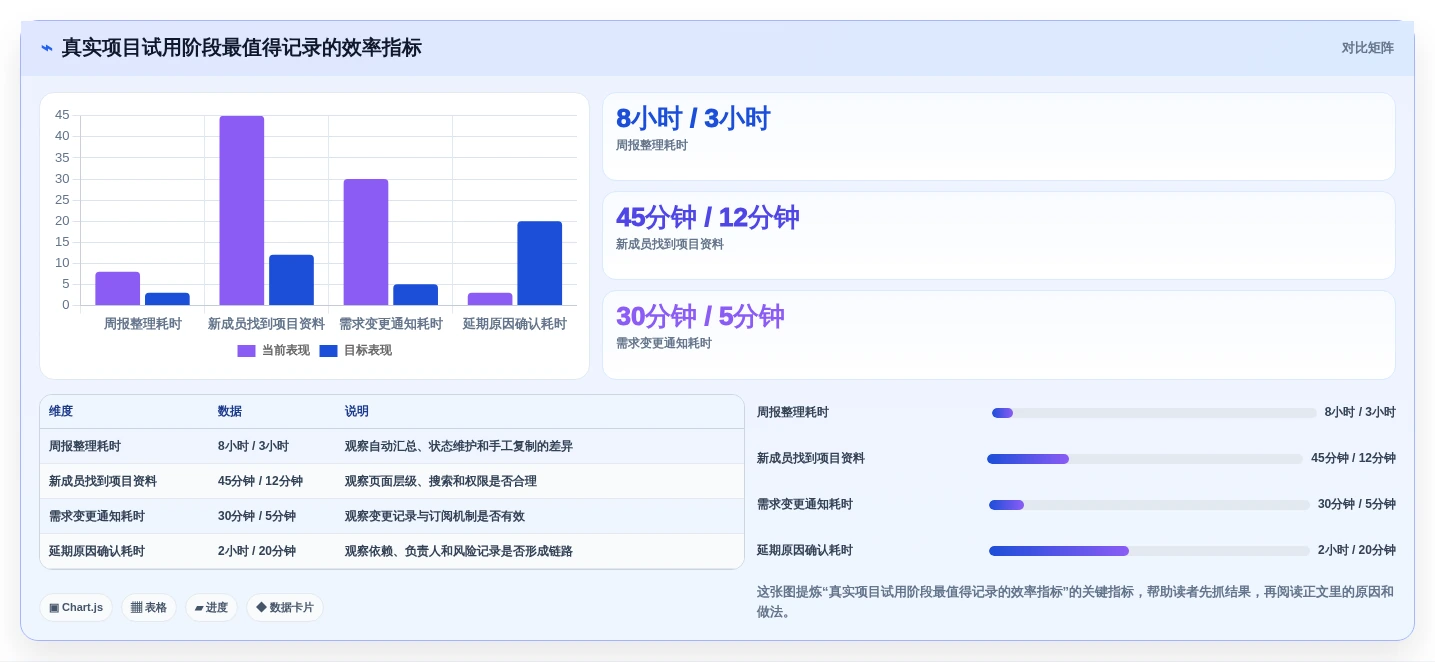Click the 需求变更通知耗时 progress bar
Viewport: 1435px width, 662px height.
coord(1149,505)
